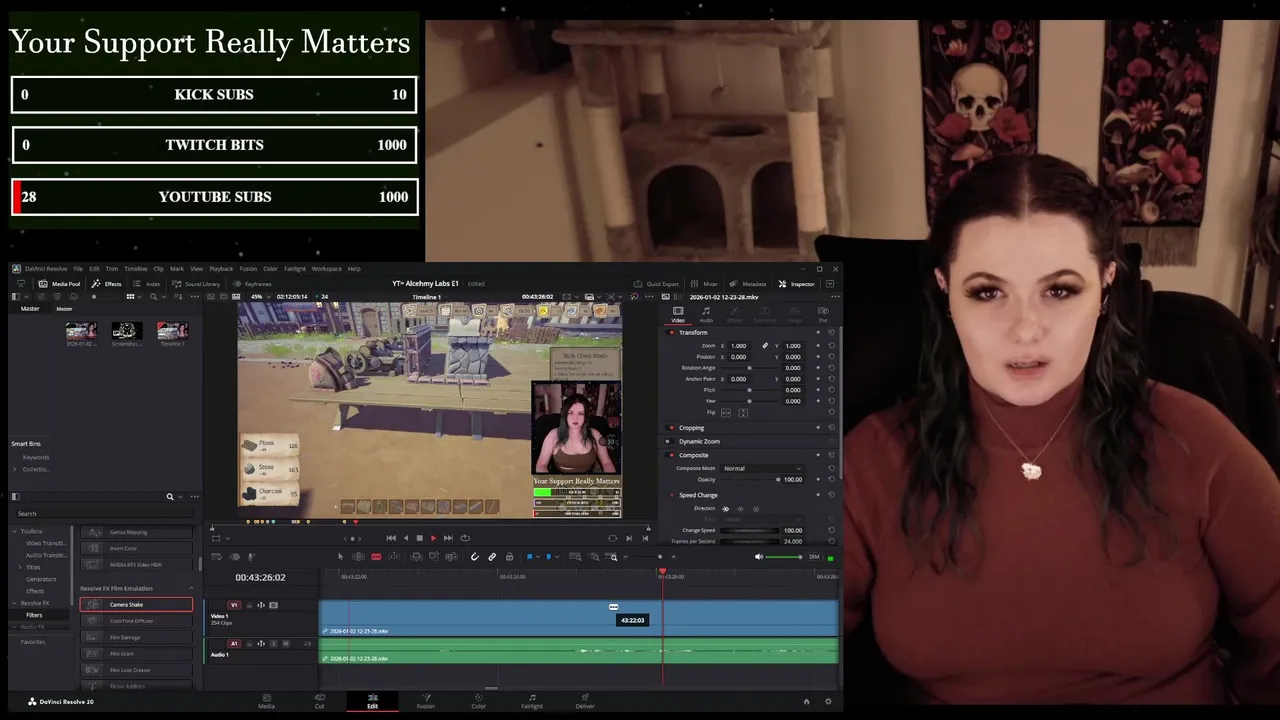This screenshot has height=720, width=1280.
Task: Switch to the Cut page
Action: tap(319, 700)
